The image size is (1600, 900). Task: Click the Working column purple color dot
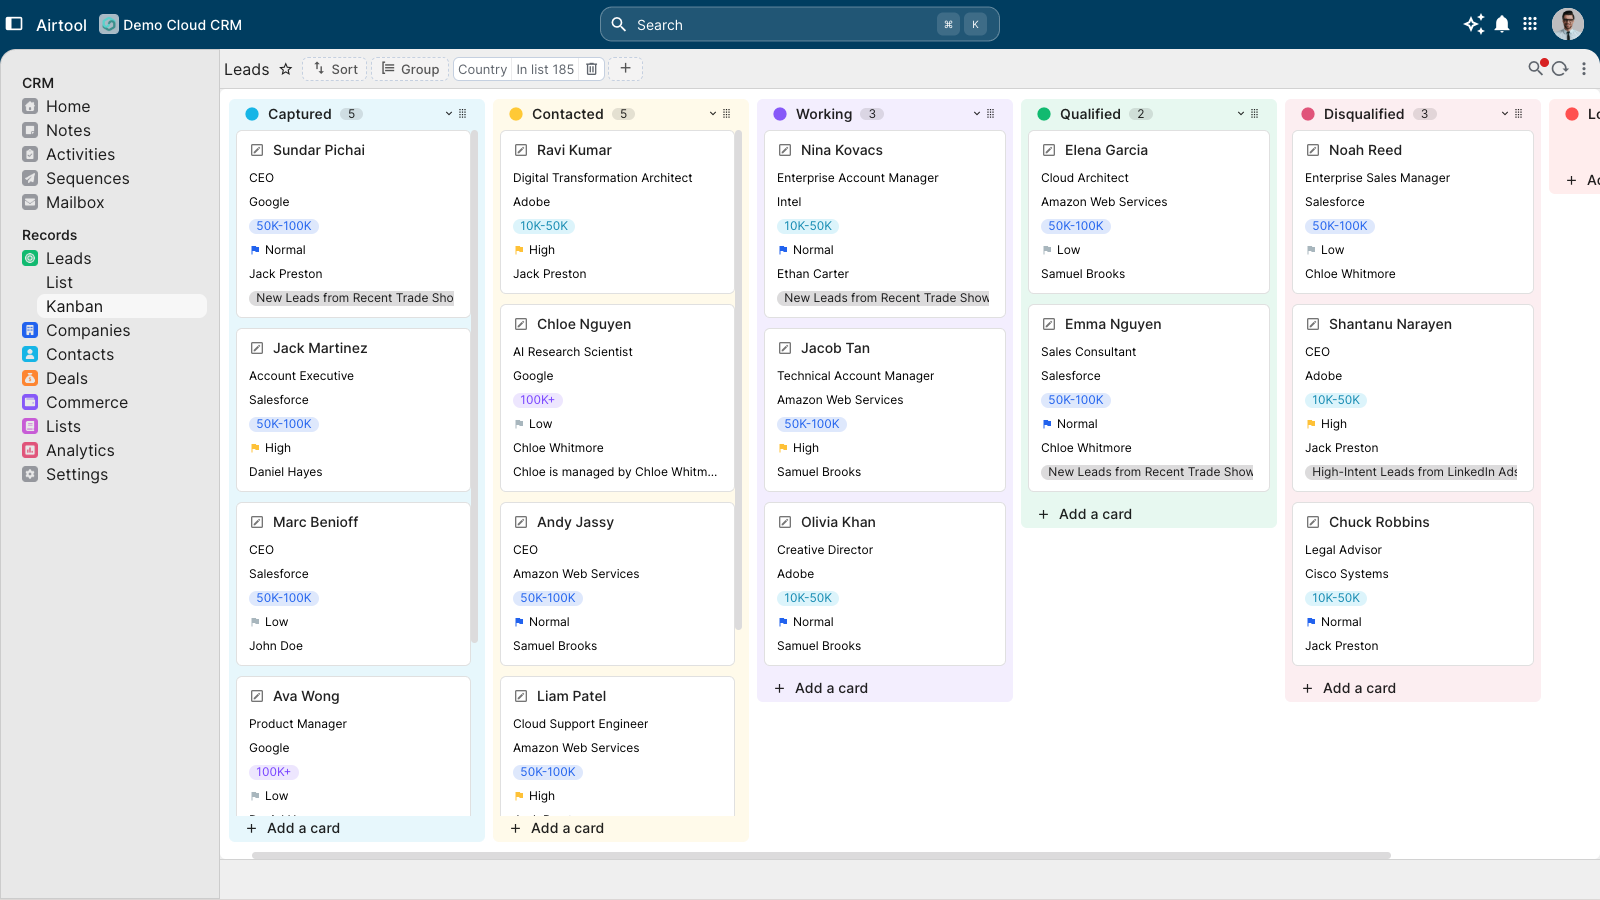(x=780, y=114)
